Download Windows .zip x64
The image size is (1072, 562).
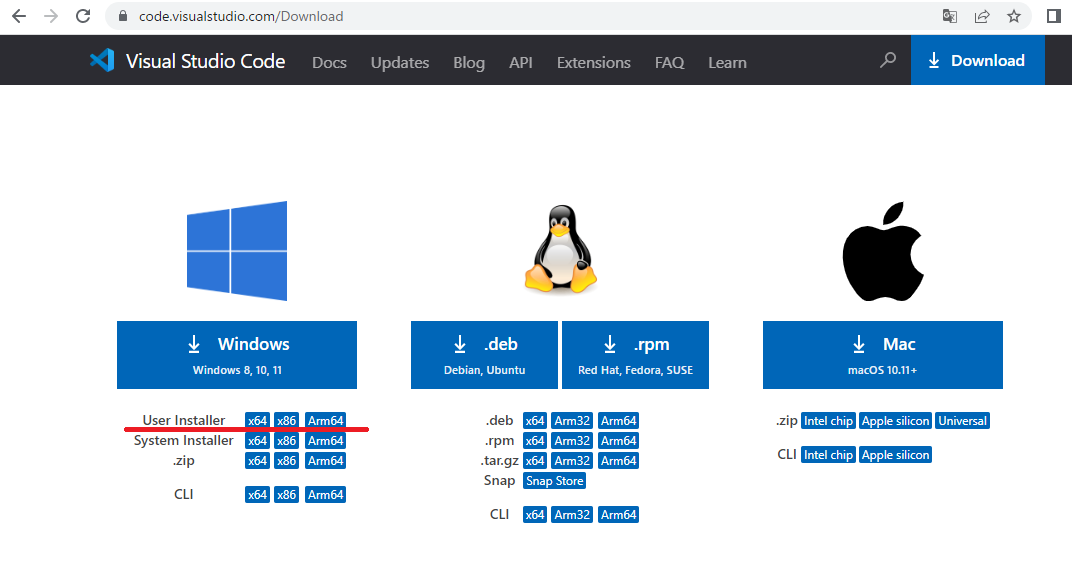pos(257,461)
